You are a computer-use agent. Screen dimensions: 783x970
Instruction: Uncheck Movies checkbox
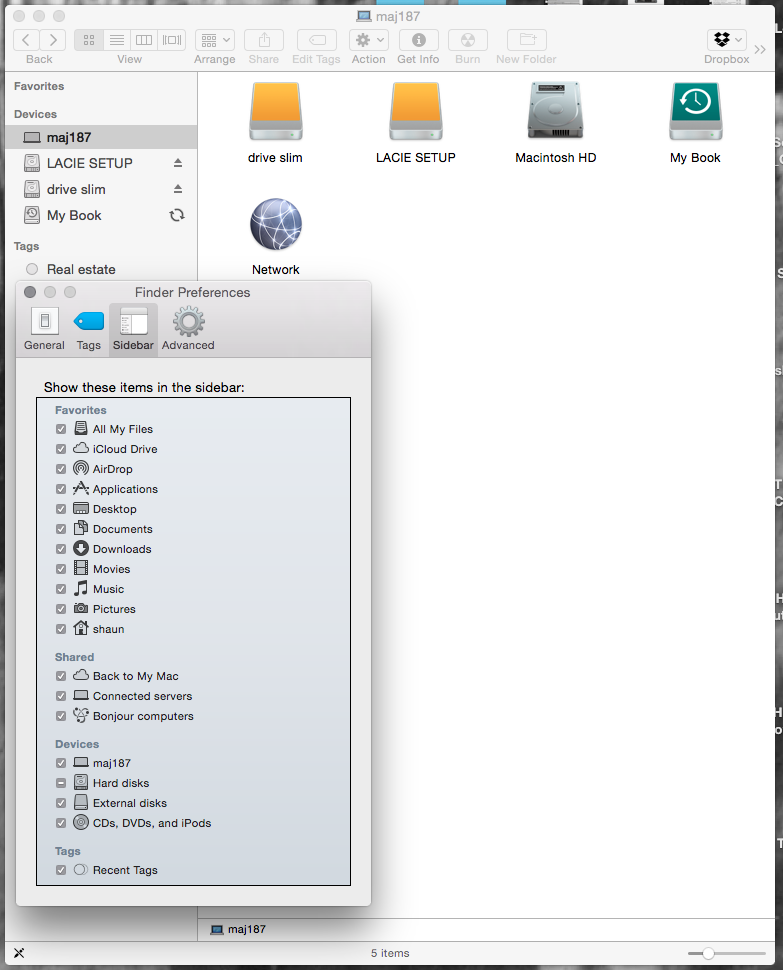(61, 569)
